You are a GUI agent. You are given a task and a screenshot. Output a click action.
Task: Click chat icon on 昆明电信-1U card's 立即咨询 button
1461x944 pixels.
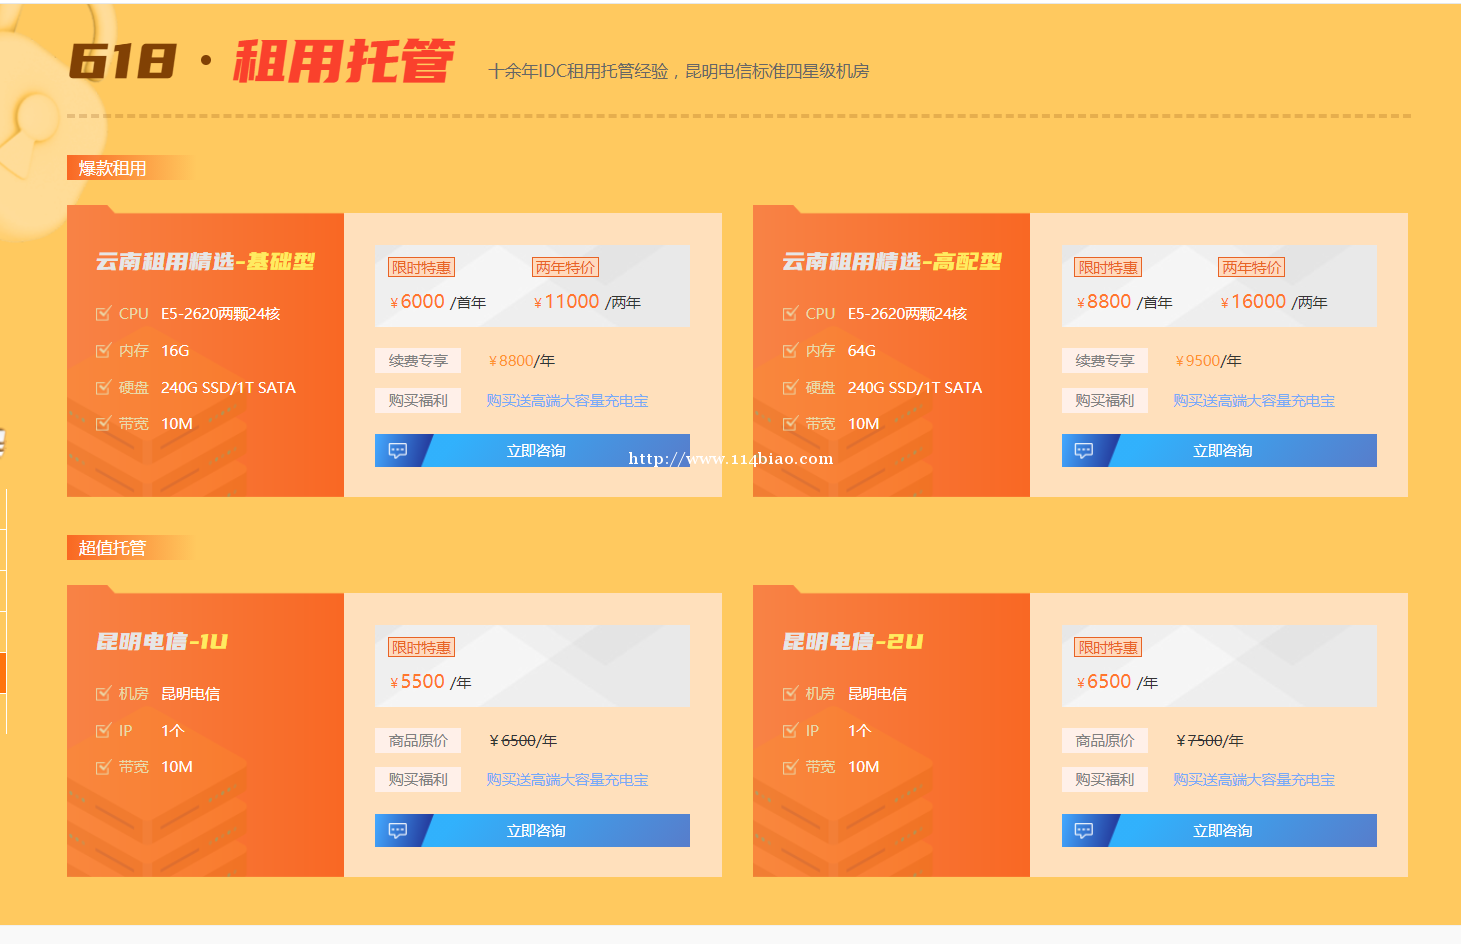pyautogui.click(x=398, y=831)
